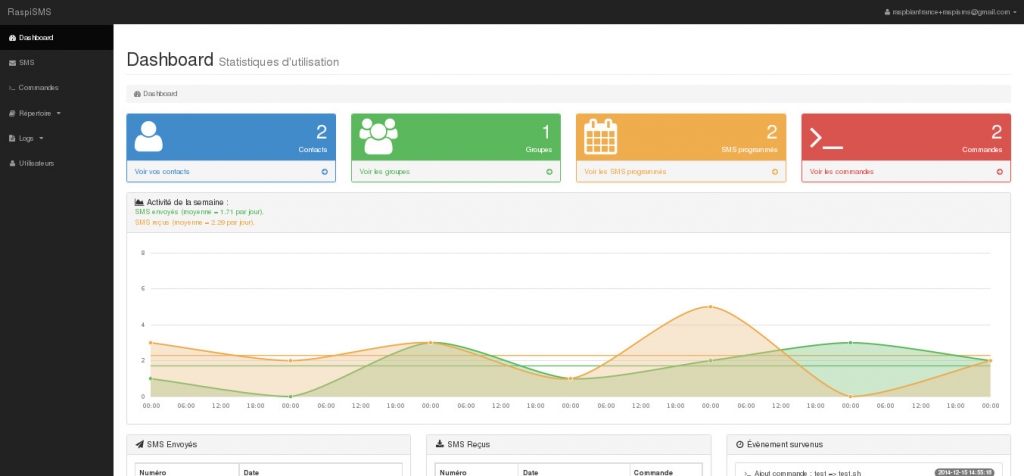Click the paper plane icon beside SMS Envoyés
This screenshot has height=476, width=1024.
click(x=139, y=444)
